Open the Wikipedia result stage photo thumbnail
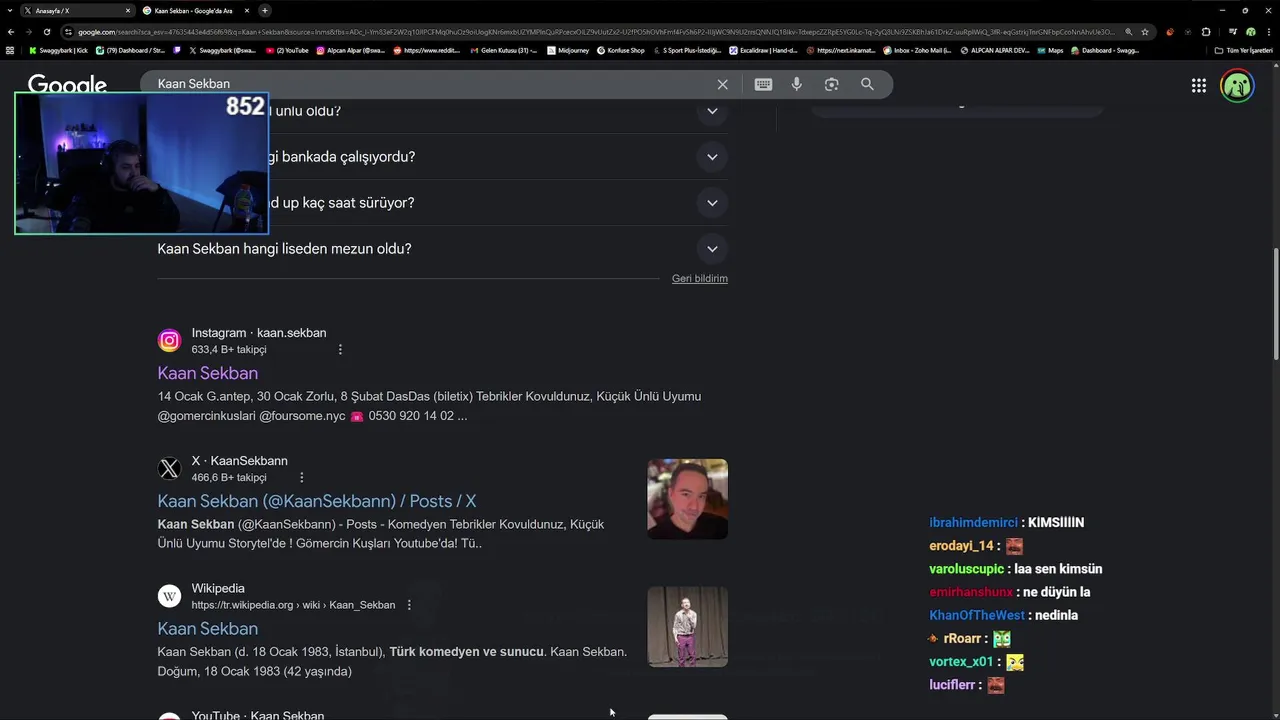 687,626
